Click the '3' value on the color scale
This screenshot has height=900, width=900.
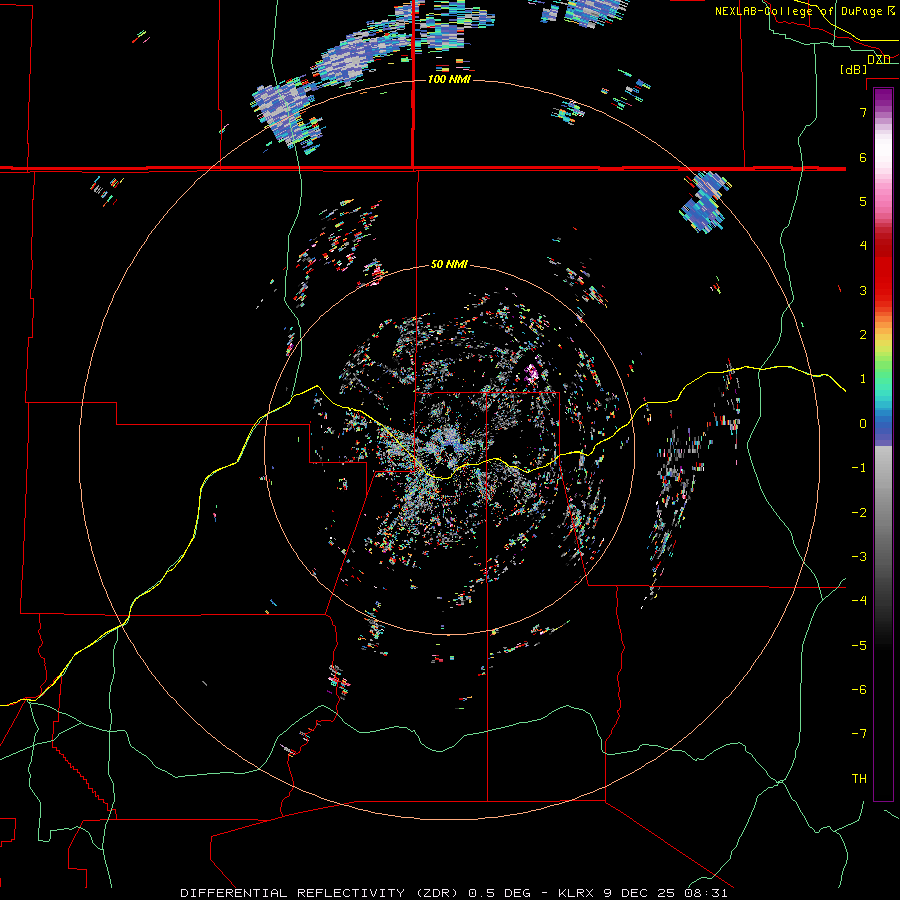[862, 290]
